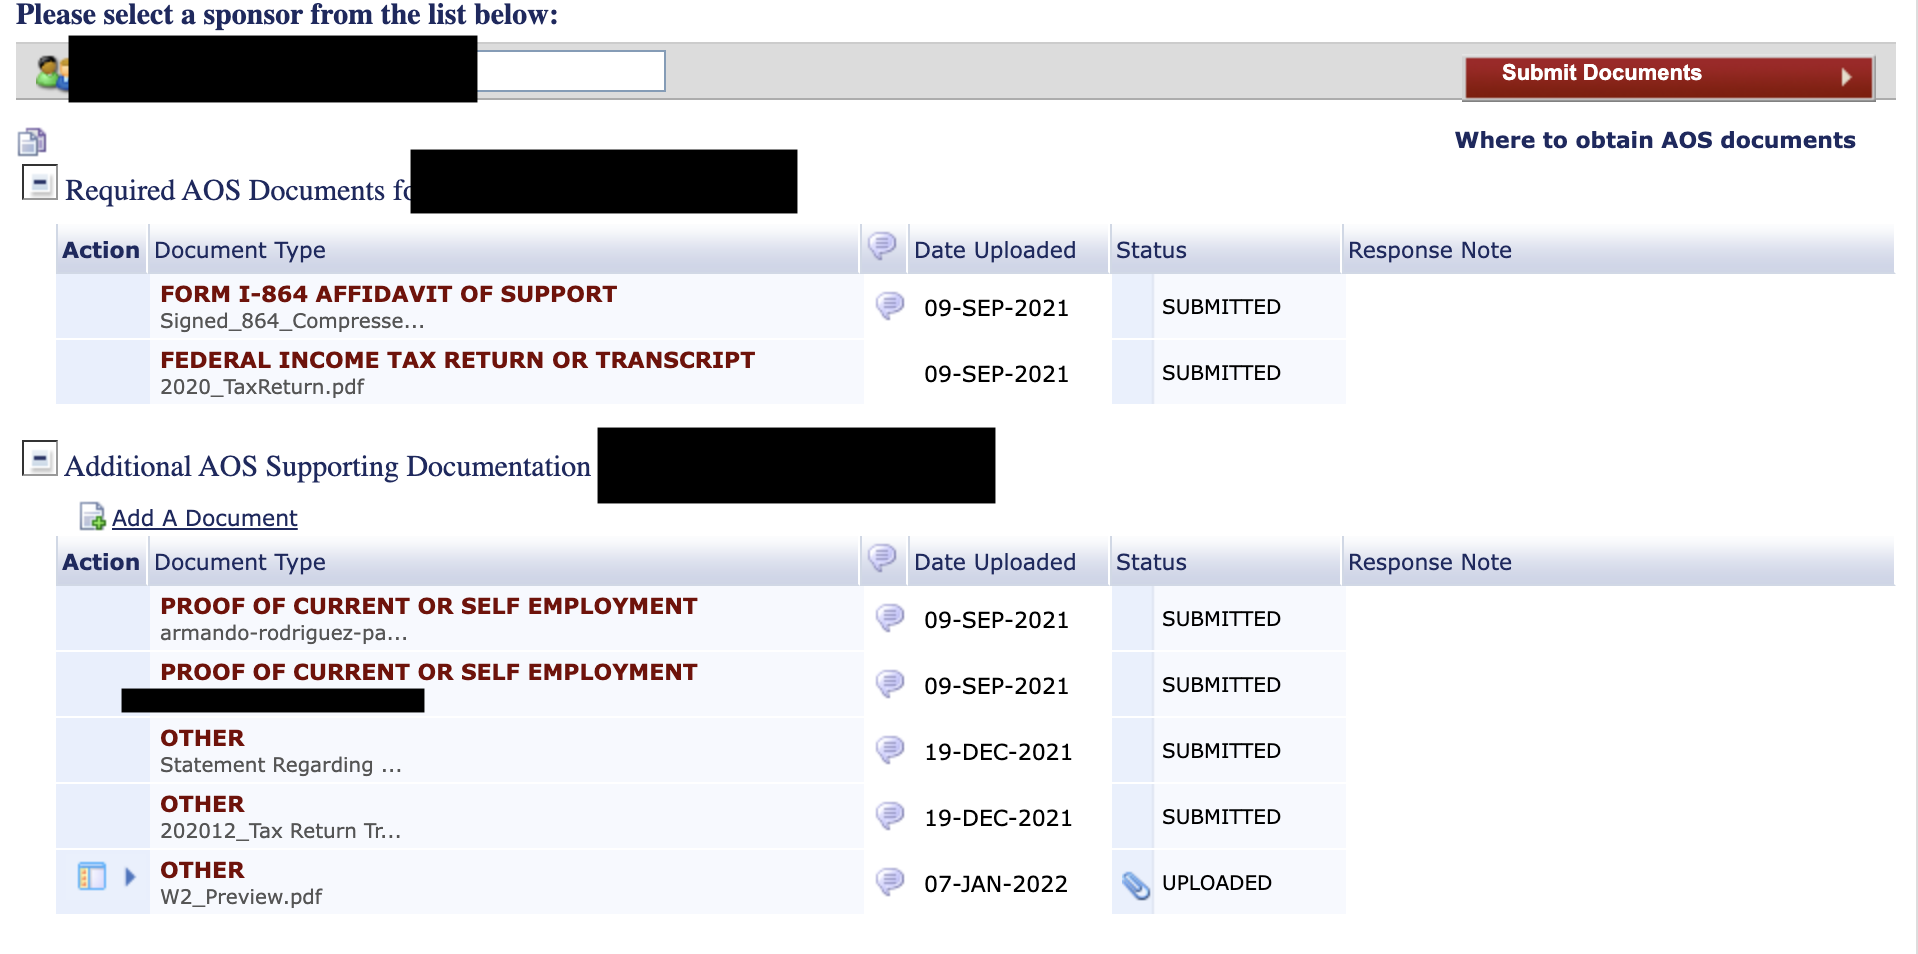This screenshot has height=954, width=1918.
Task: Click comment bubble for armando-rodriguez row
Action: coord(889,617)
